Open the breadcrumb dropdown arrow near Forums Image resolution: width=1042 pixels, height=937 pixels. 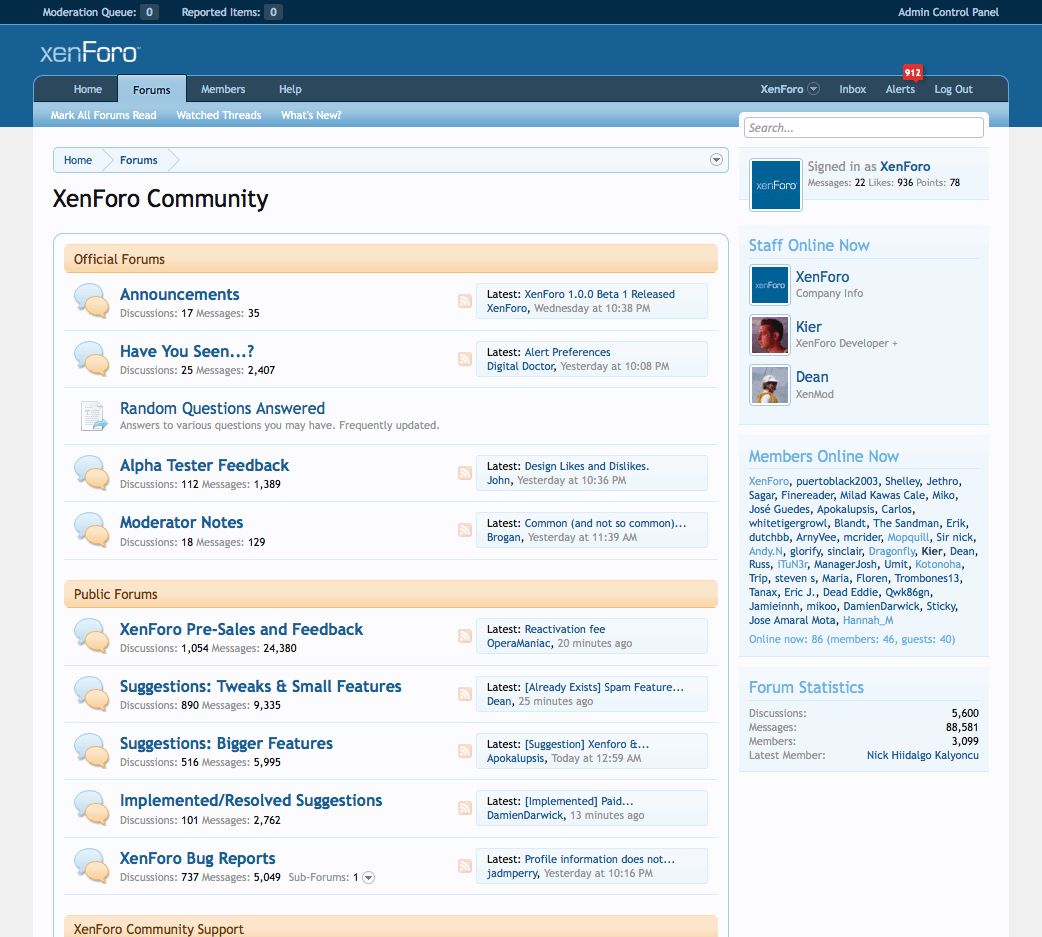(715, 160)
